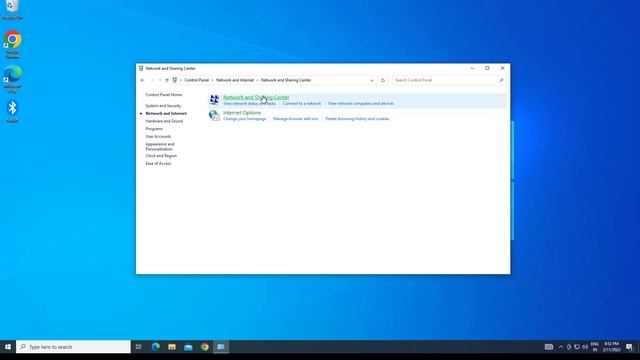Open Manage browser add-ons link
The width and height of the screenshot is (640, 360).
point(296,119)
